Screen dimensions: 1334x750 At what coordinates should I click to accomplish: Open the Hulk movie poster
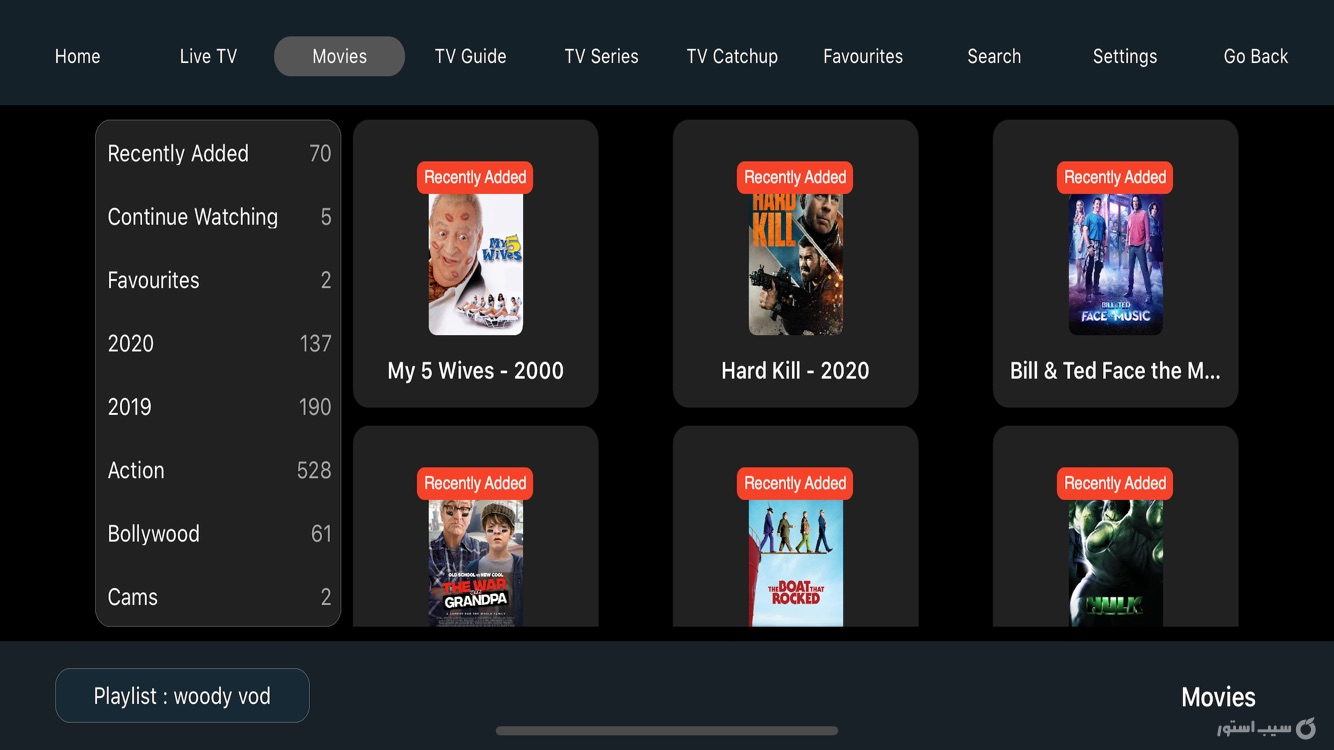click(x=1116, y=563)
